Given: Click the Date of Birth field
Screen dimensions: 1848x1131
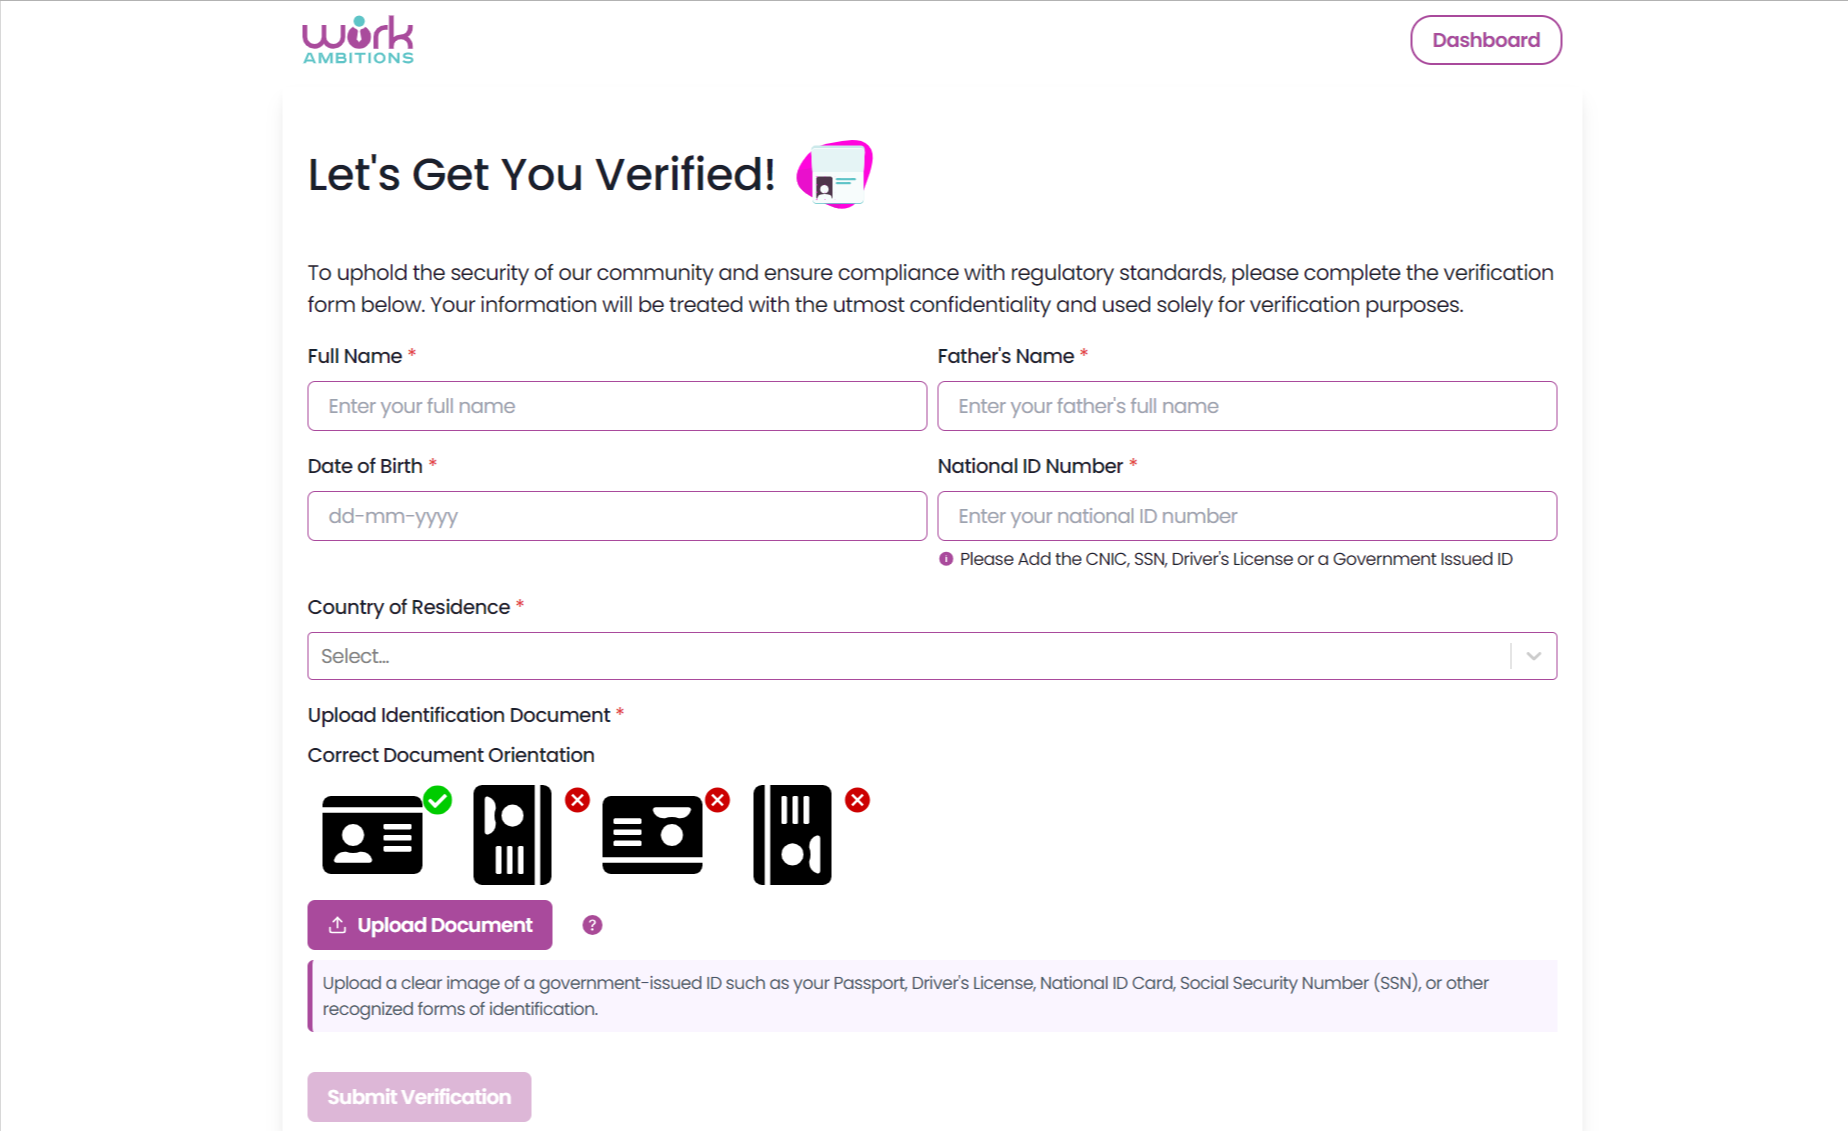Looking at the screenshot, I should point(617,516).
